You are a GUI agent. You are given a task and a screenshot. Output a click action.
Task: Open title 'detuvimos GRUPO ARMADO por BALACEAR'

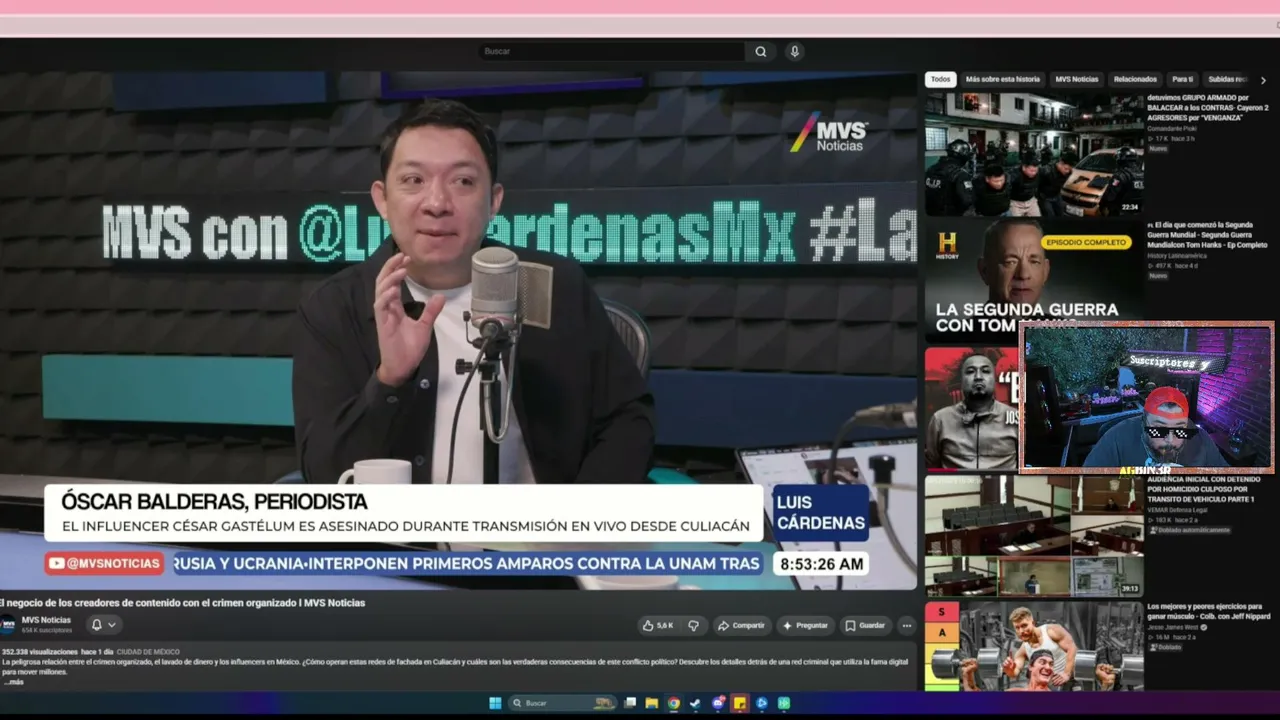(1207, 107)
